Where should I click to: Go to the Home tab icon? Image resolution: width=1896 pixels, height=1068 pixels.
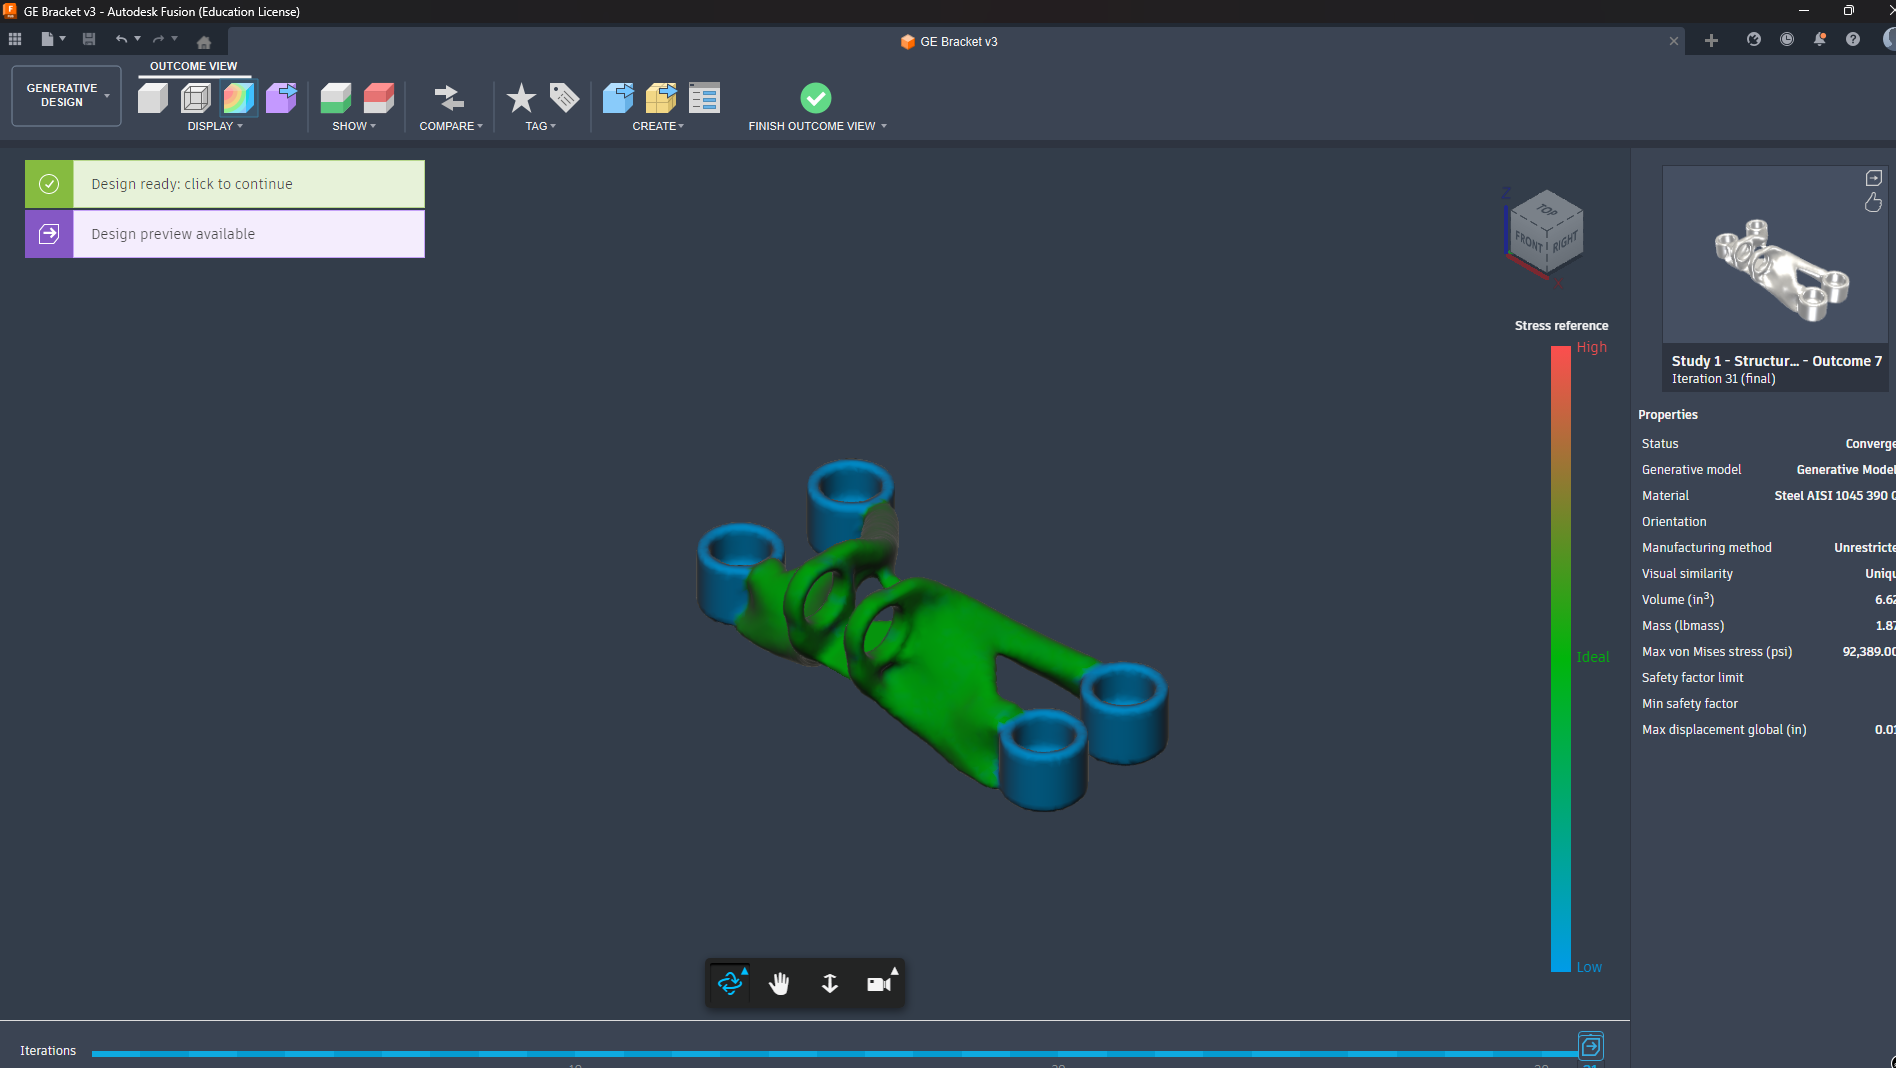[x=204, y=42]
